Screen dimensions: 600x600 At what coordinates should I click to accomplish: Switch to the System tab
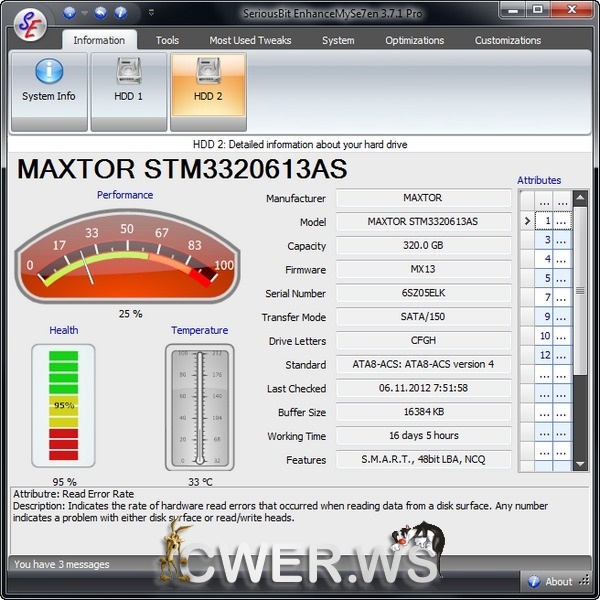tap(338, 40)
